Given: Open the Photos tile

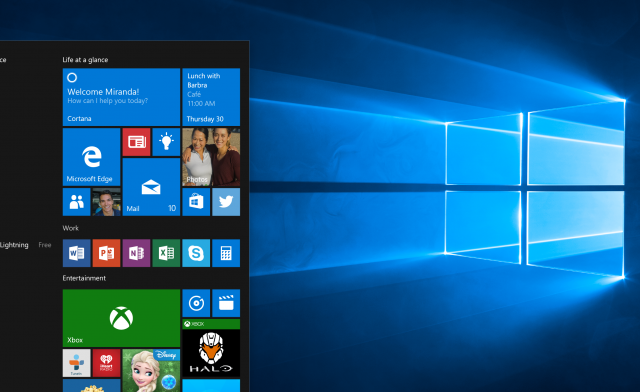Looking at the screenshot, I should point(211,157).
